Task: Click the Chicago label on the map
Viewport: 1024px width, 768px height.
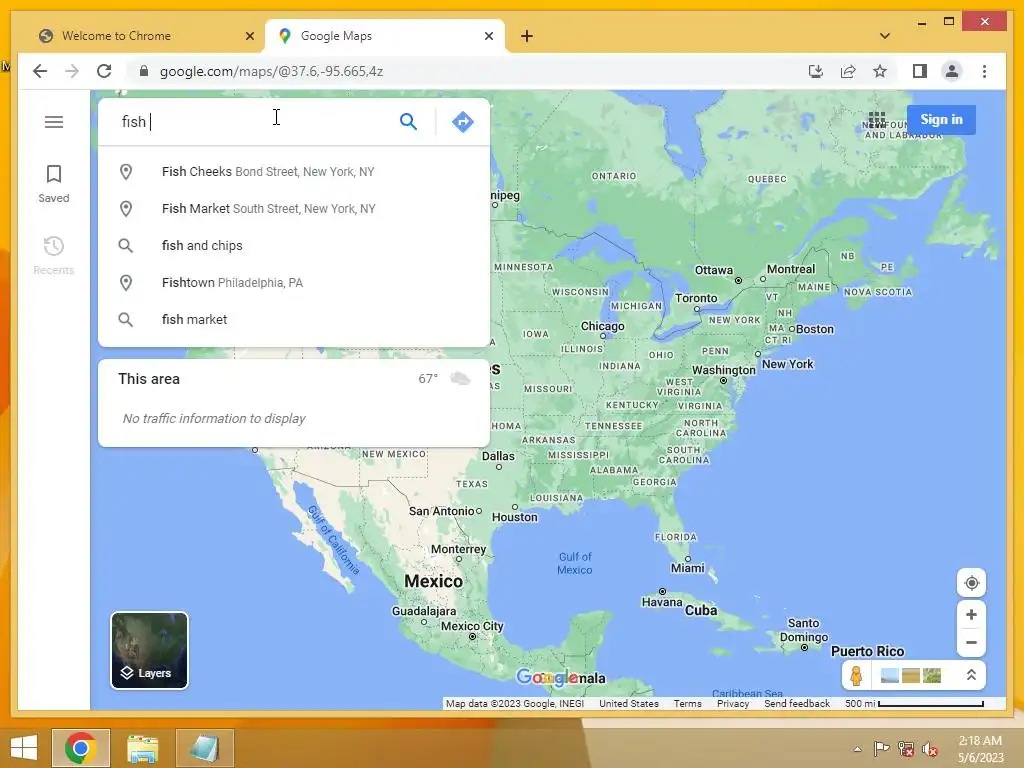Action: (x=602, y=326)
